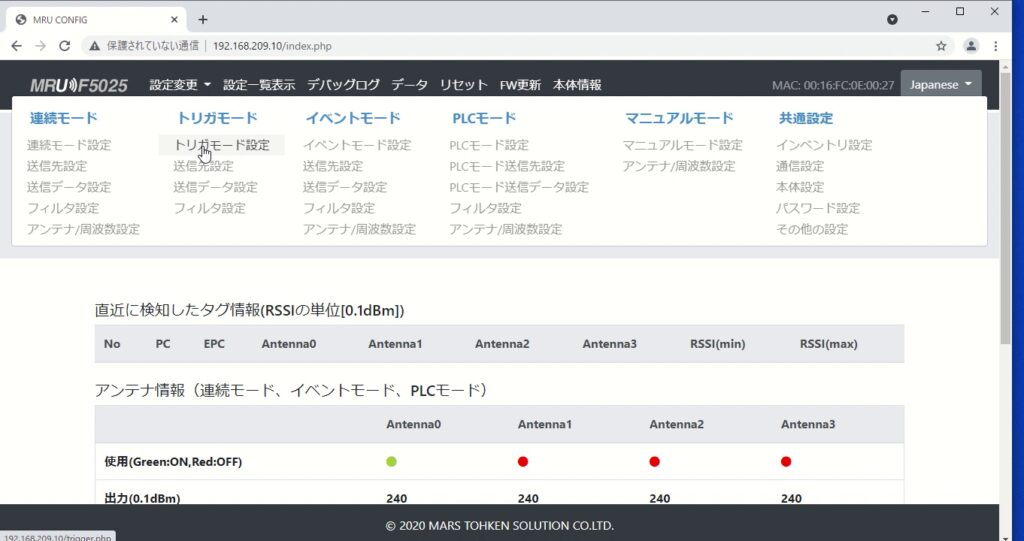The image size is (1024, 541).
Task: Select パスワード設定
Action: [x=818, y=208]
